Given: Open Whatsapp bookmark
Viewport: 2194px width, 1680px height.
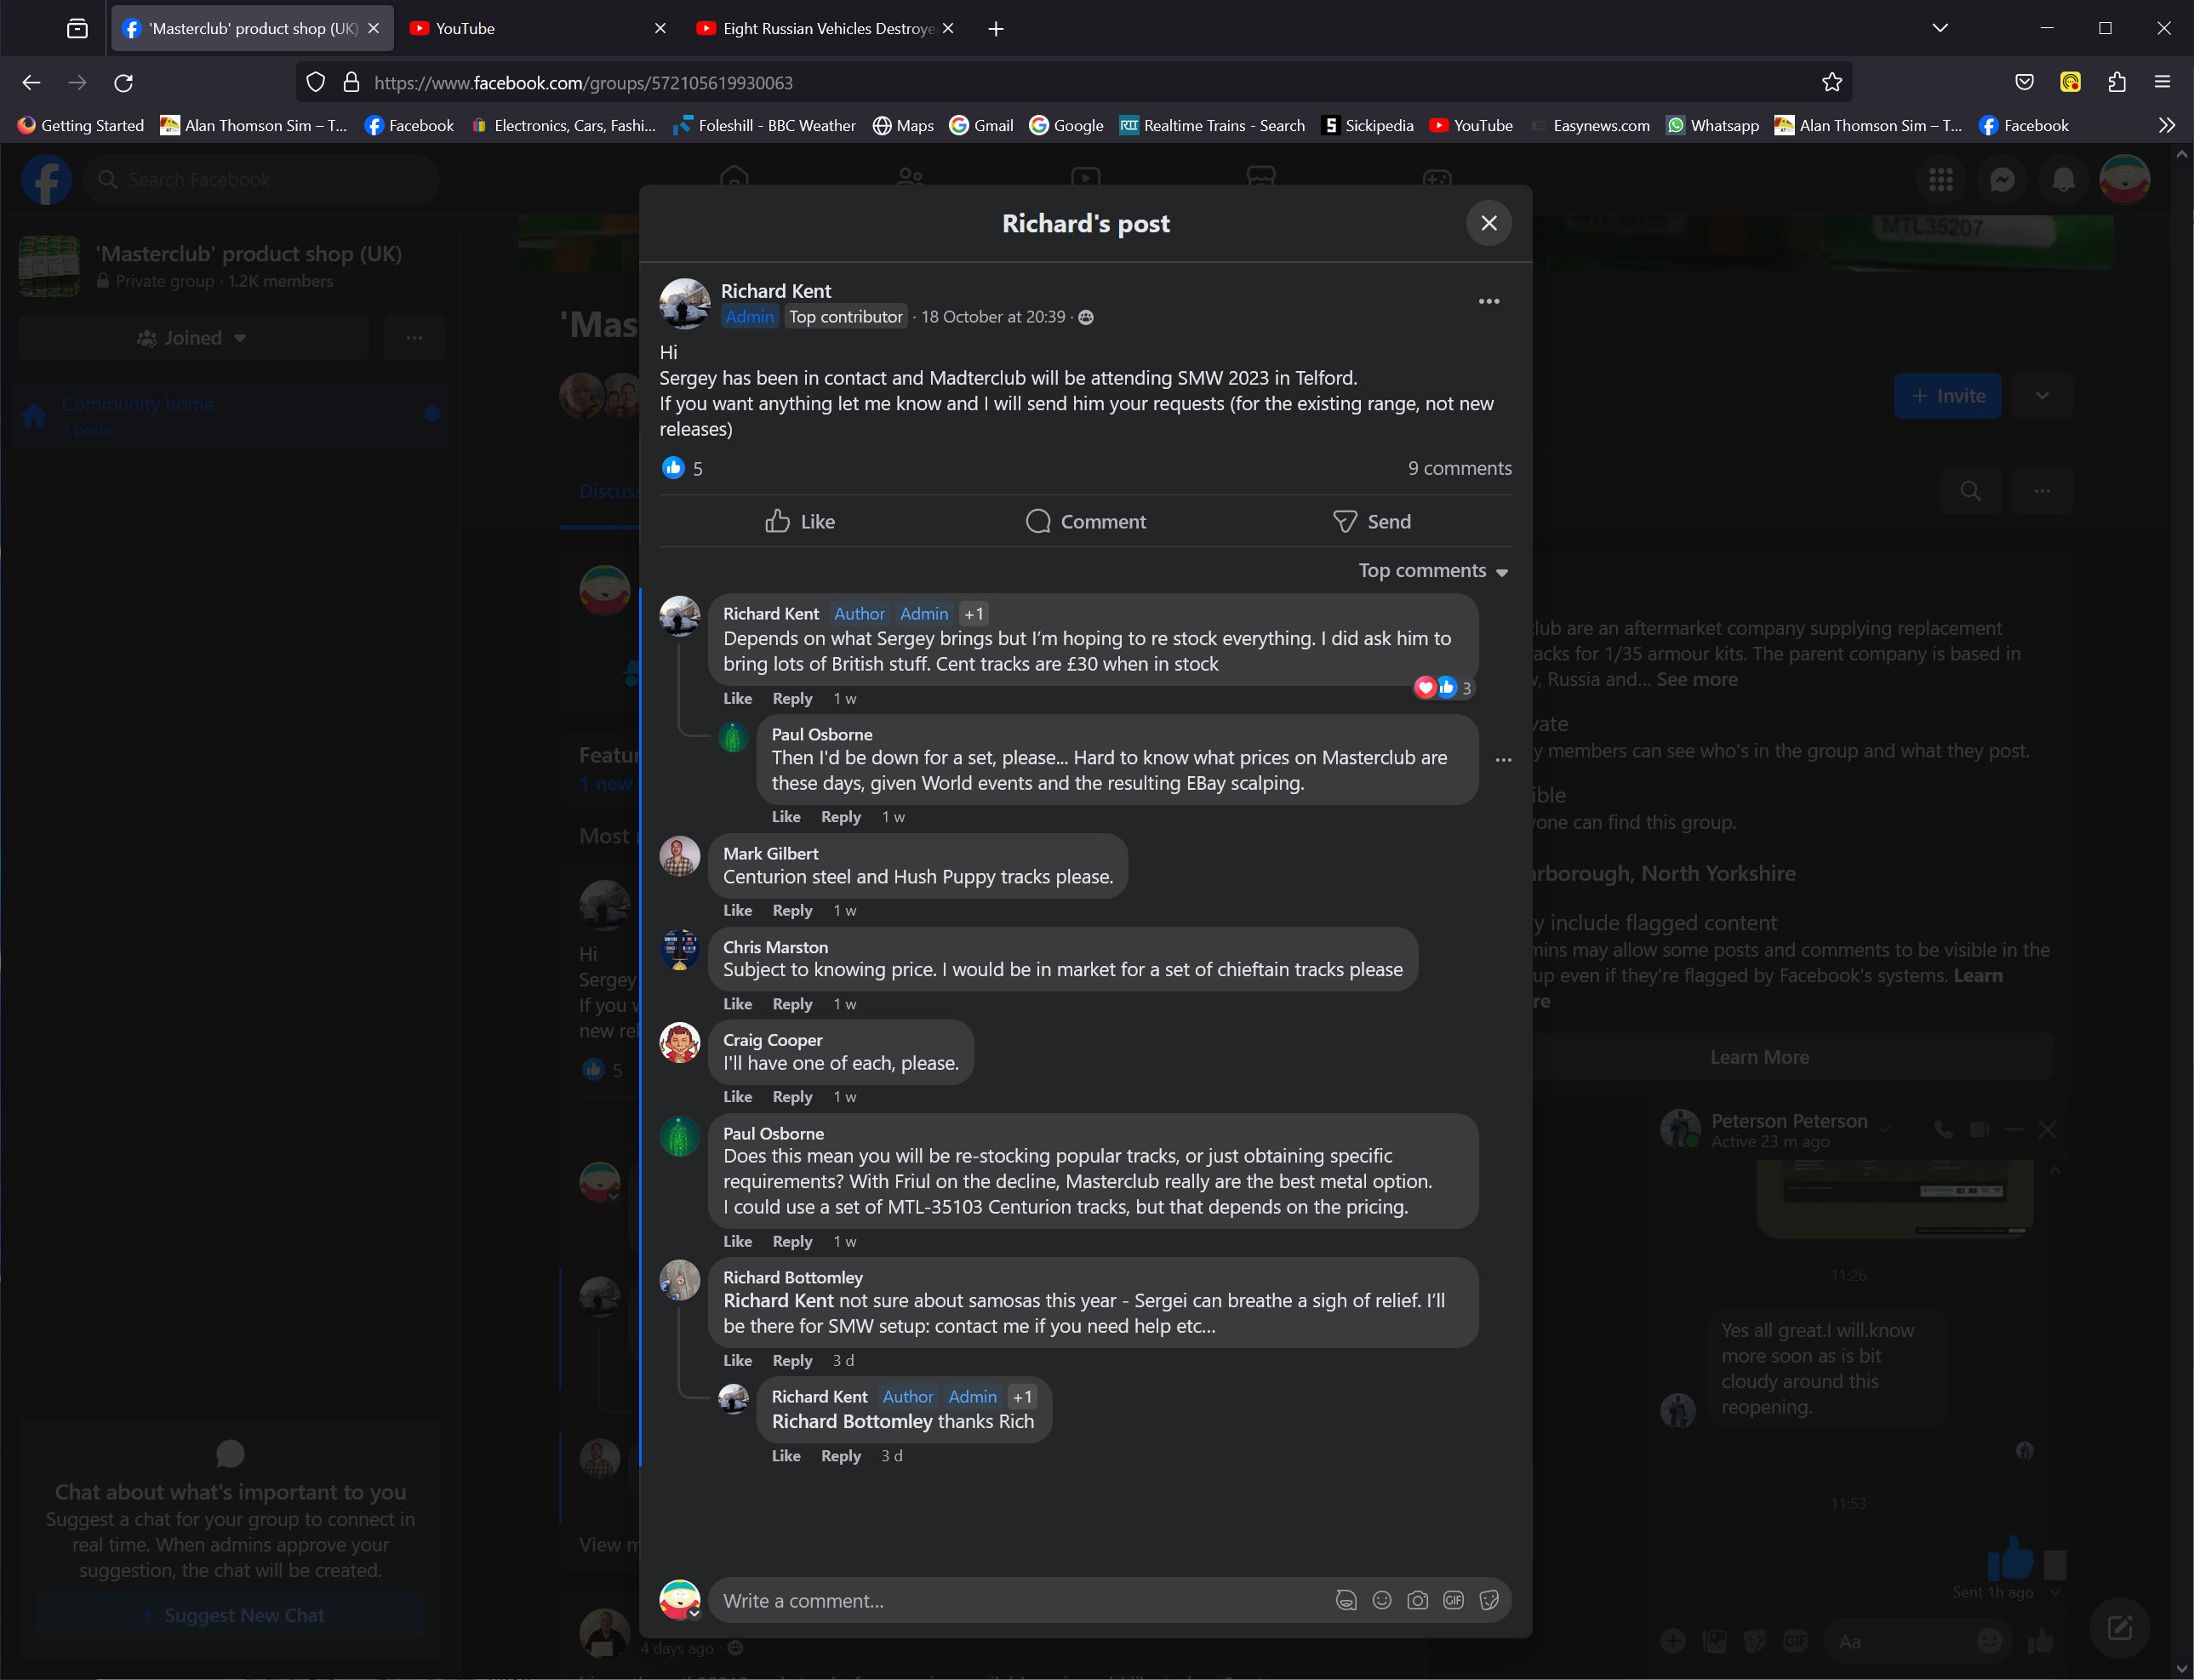Looking at the screenshot, I should (1712, 125).
